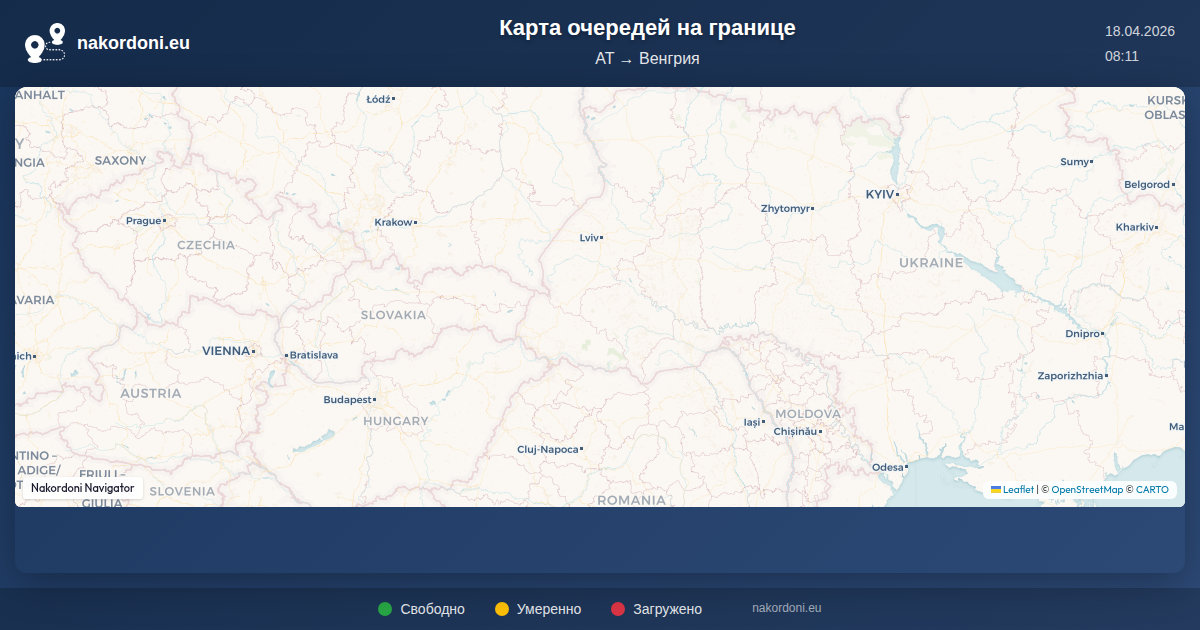
Task: Click the Odesa city marker on map
Action: [906, 467]
